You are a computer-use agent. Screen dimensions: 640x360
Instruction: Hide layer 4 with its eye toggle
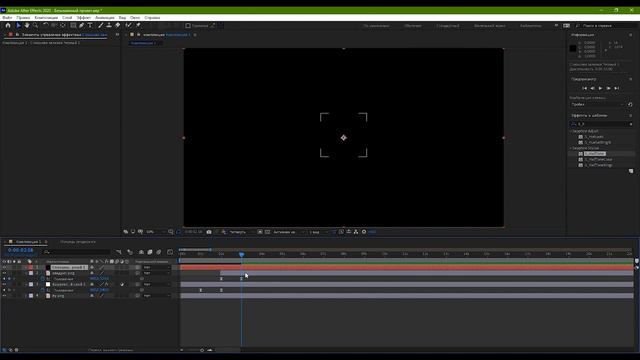click(x=4, y=296)
